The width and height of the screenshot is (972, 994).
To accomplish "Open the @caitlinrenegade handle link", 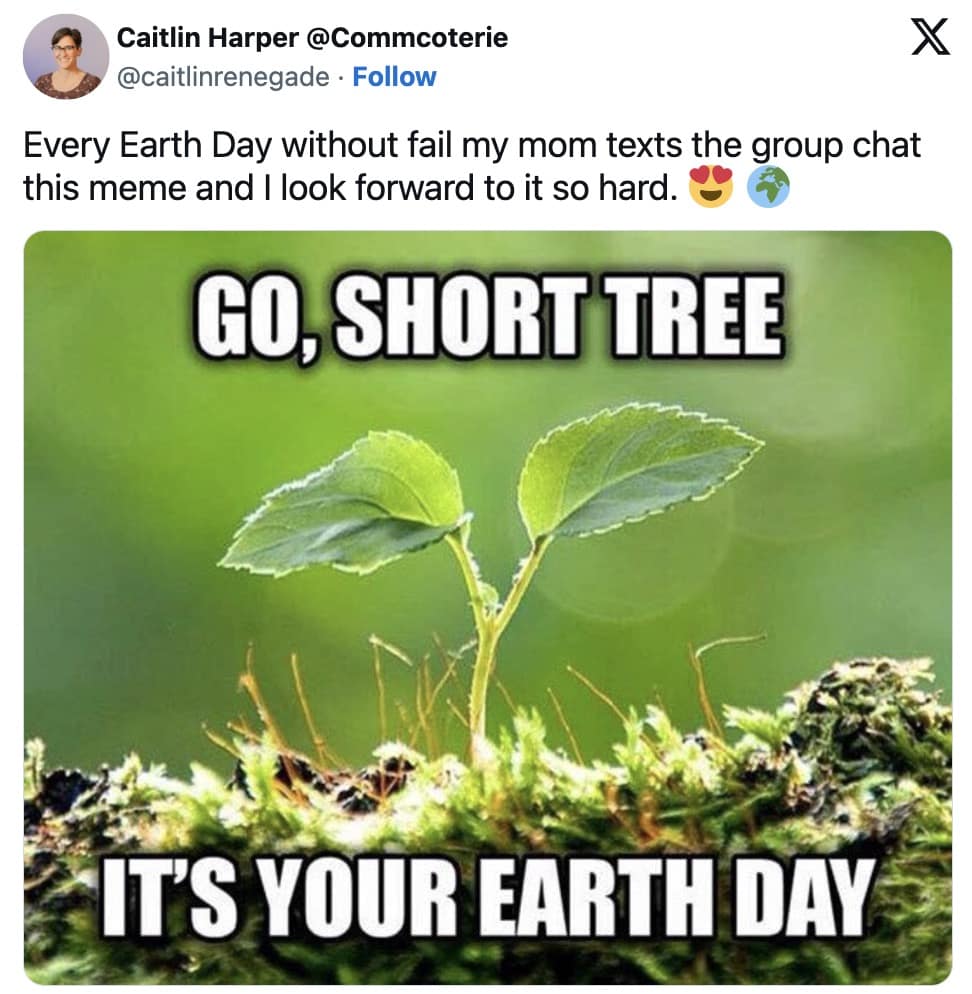I will point(223,77).
